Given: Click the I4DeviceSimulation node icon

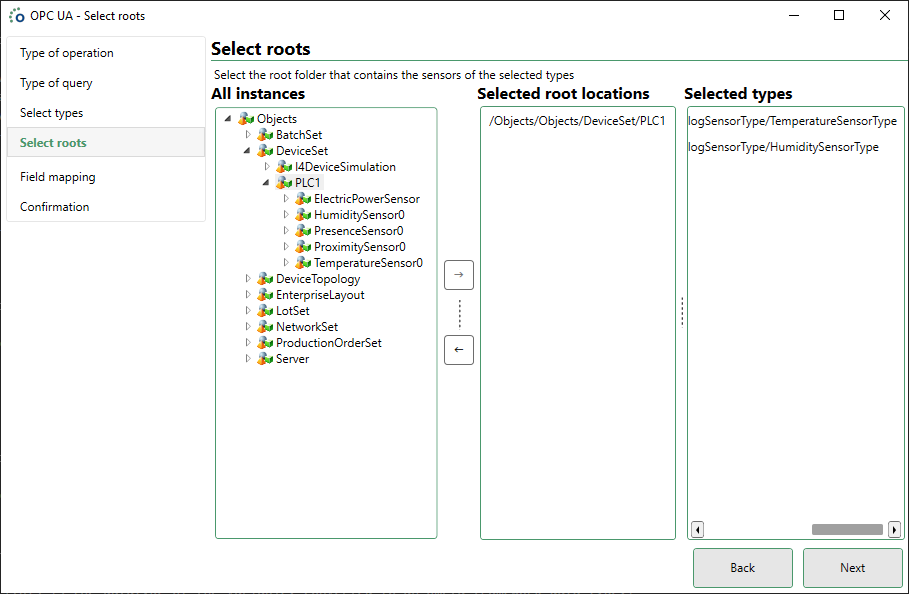Looking at the screenshot, I should [284, 167].
